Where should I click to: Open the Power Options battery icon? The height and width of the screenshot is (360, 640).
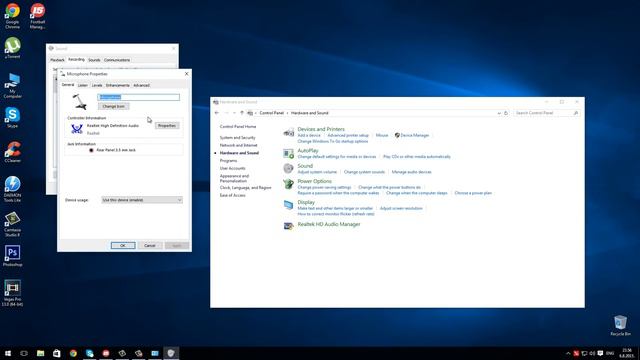pos(289,184)
